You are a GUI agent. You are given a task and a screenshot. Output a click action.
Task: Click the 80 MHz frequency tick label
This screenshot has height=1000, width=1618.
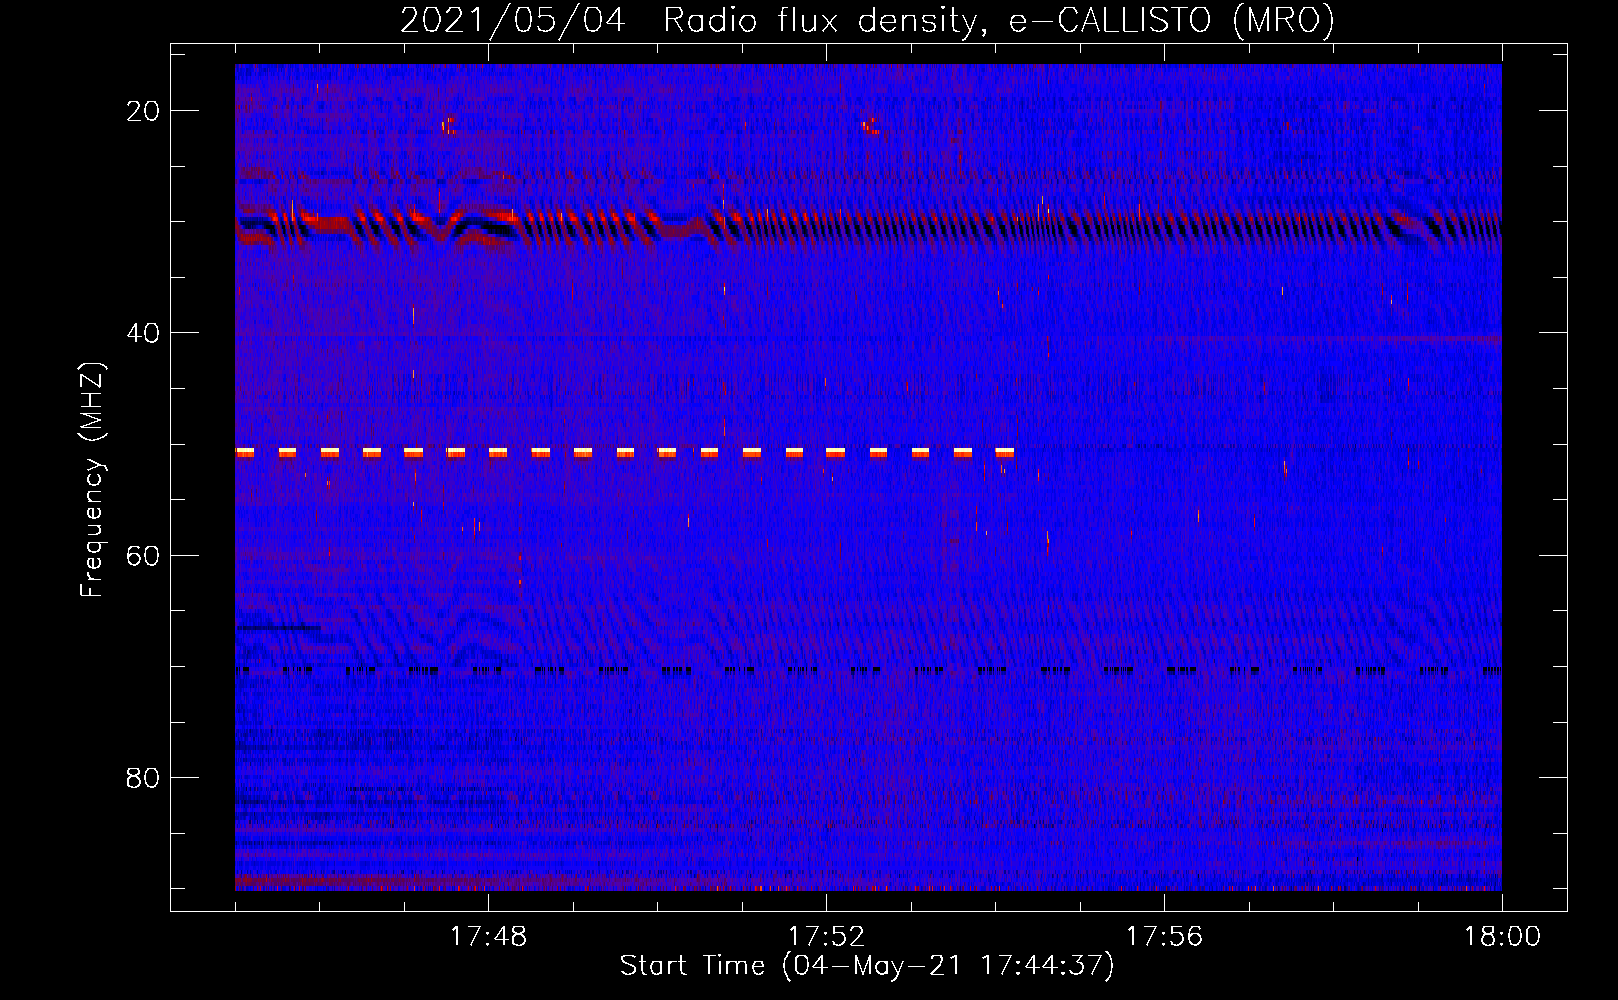tap(143, 778)
